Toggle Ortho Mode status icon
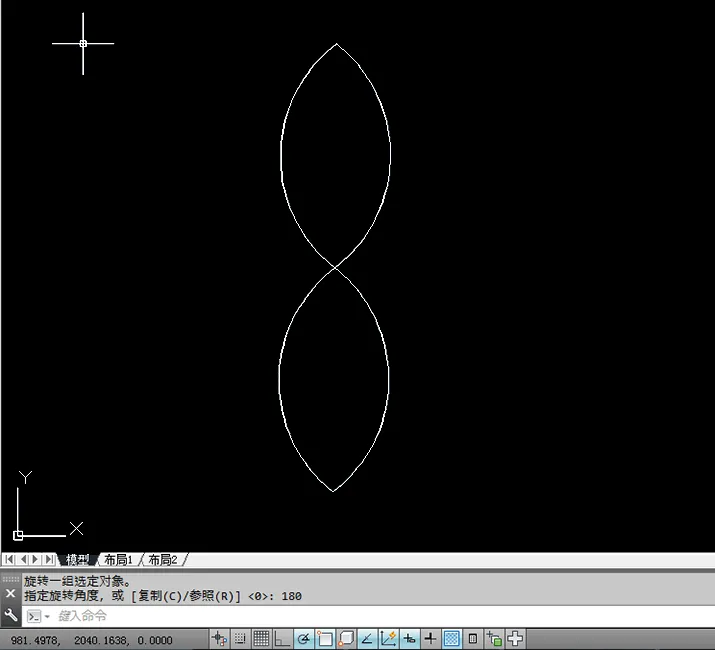 click(x=282, y=639)
